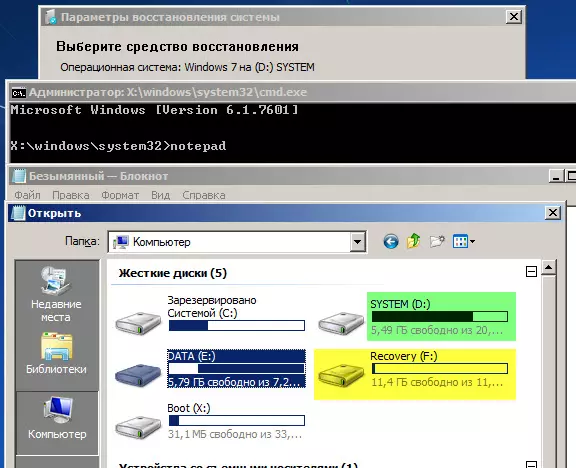The height and width of the screenshot is (468, 576).
Task: Select the Recovery (F:) drive icon
Action: pyautogui.click(x=341, y=375)
